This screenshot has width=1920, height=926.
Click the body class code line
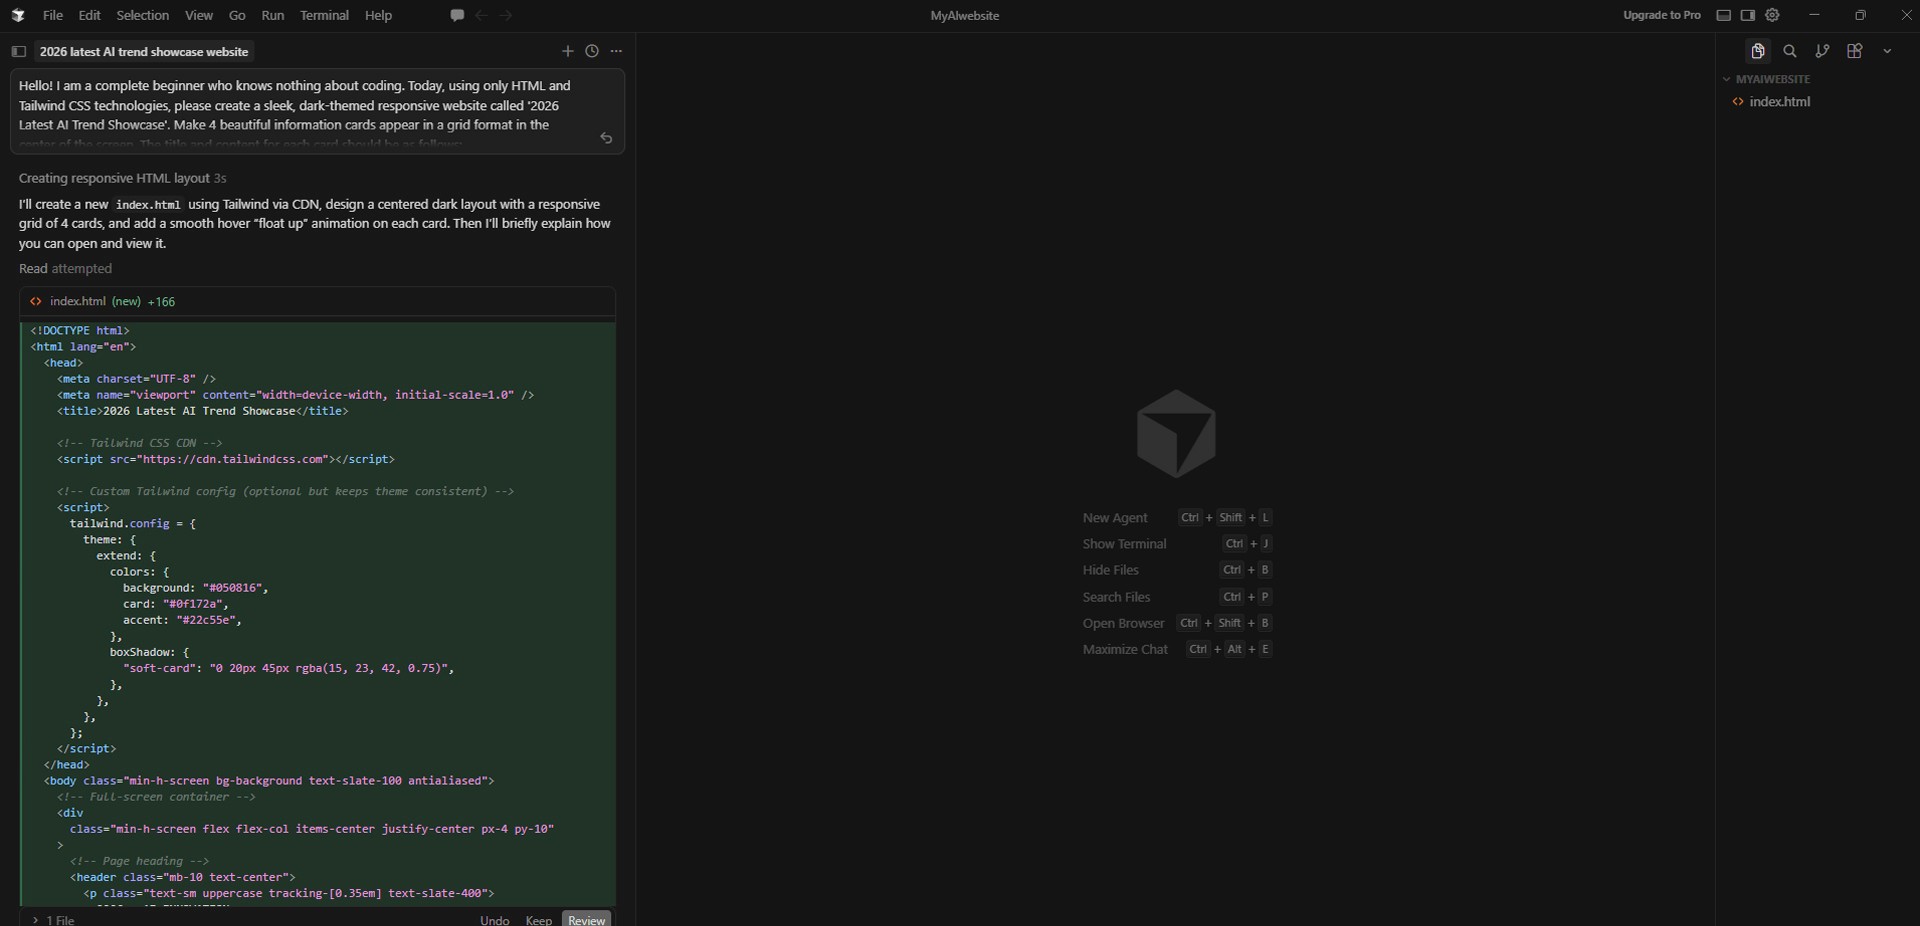(x=269, y=780)
